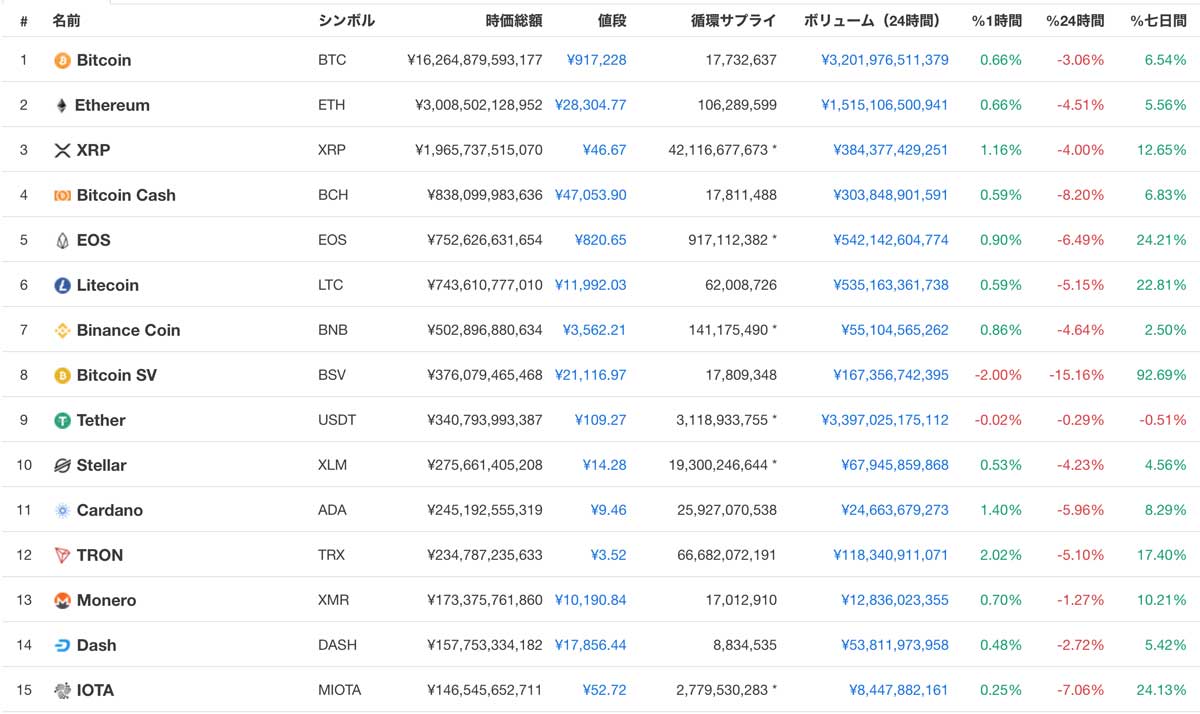Screen dimensions: 1200x714
Task: Sort by the %24時間 column header
Action: [1075, 20]
